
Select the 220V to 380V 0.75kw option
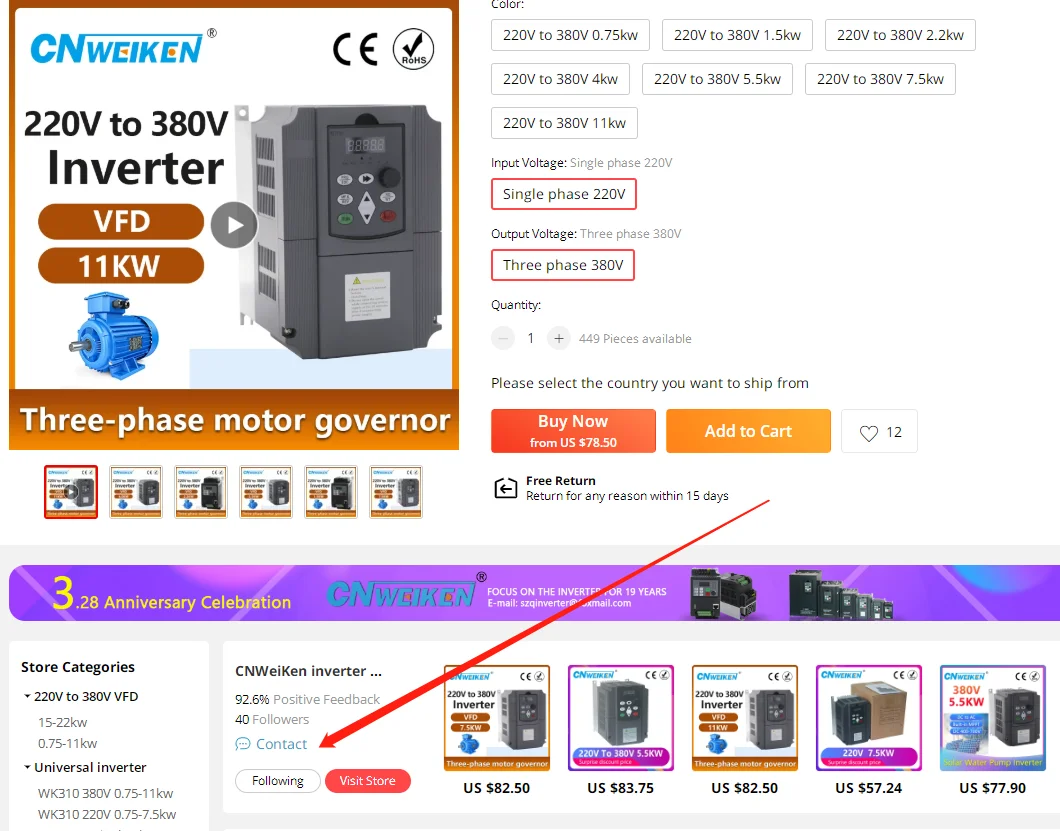point(570,35)
